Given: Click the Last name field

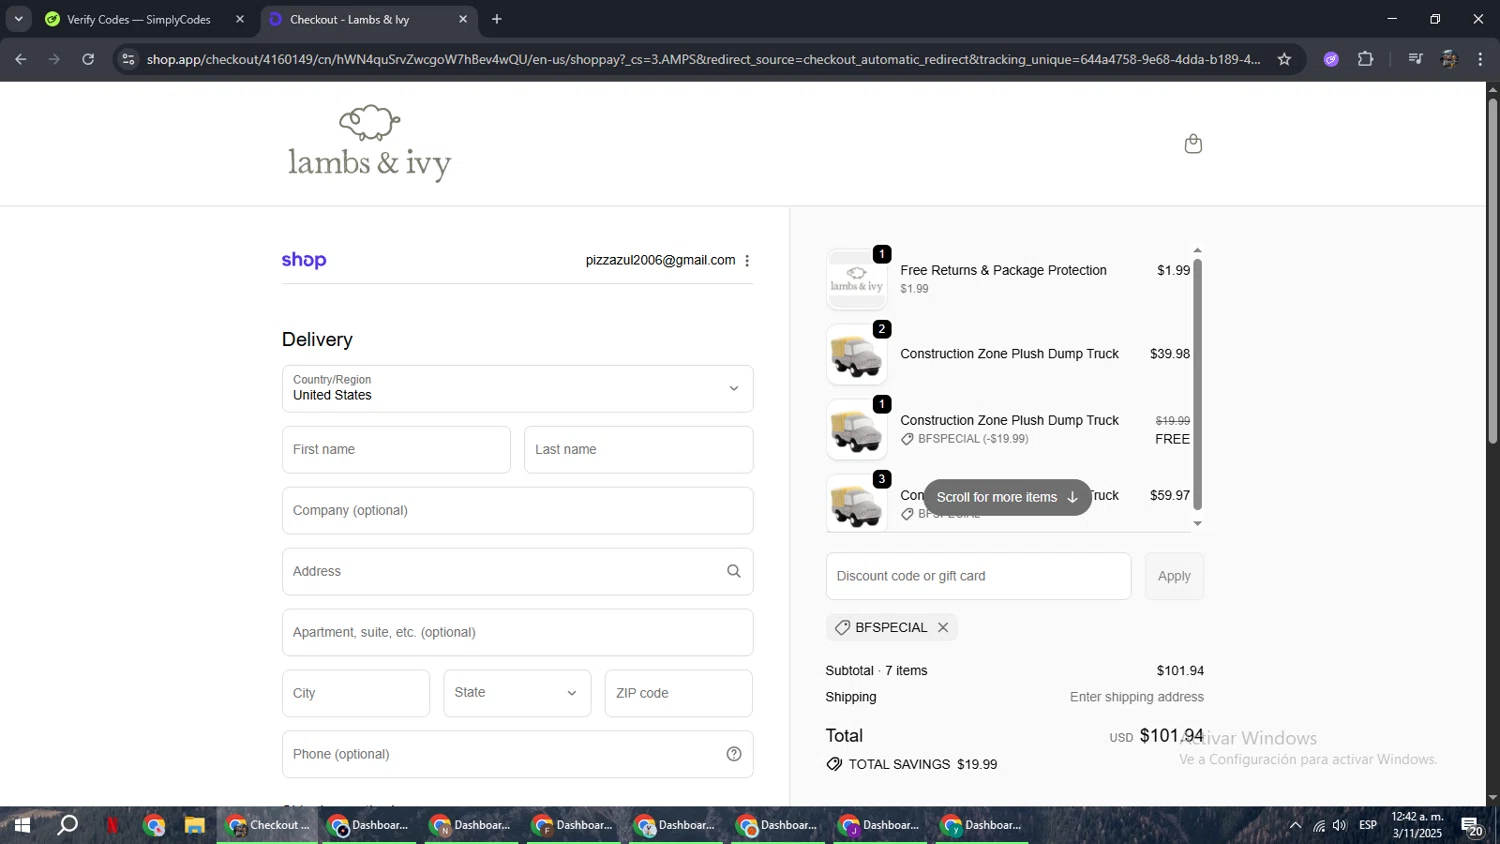Looking at the screenshot, I should pyautogui.click(x=638, y=450).
